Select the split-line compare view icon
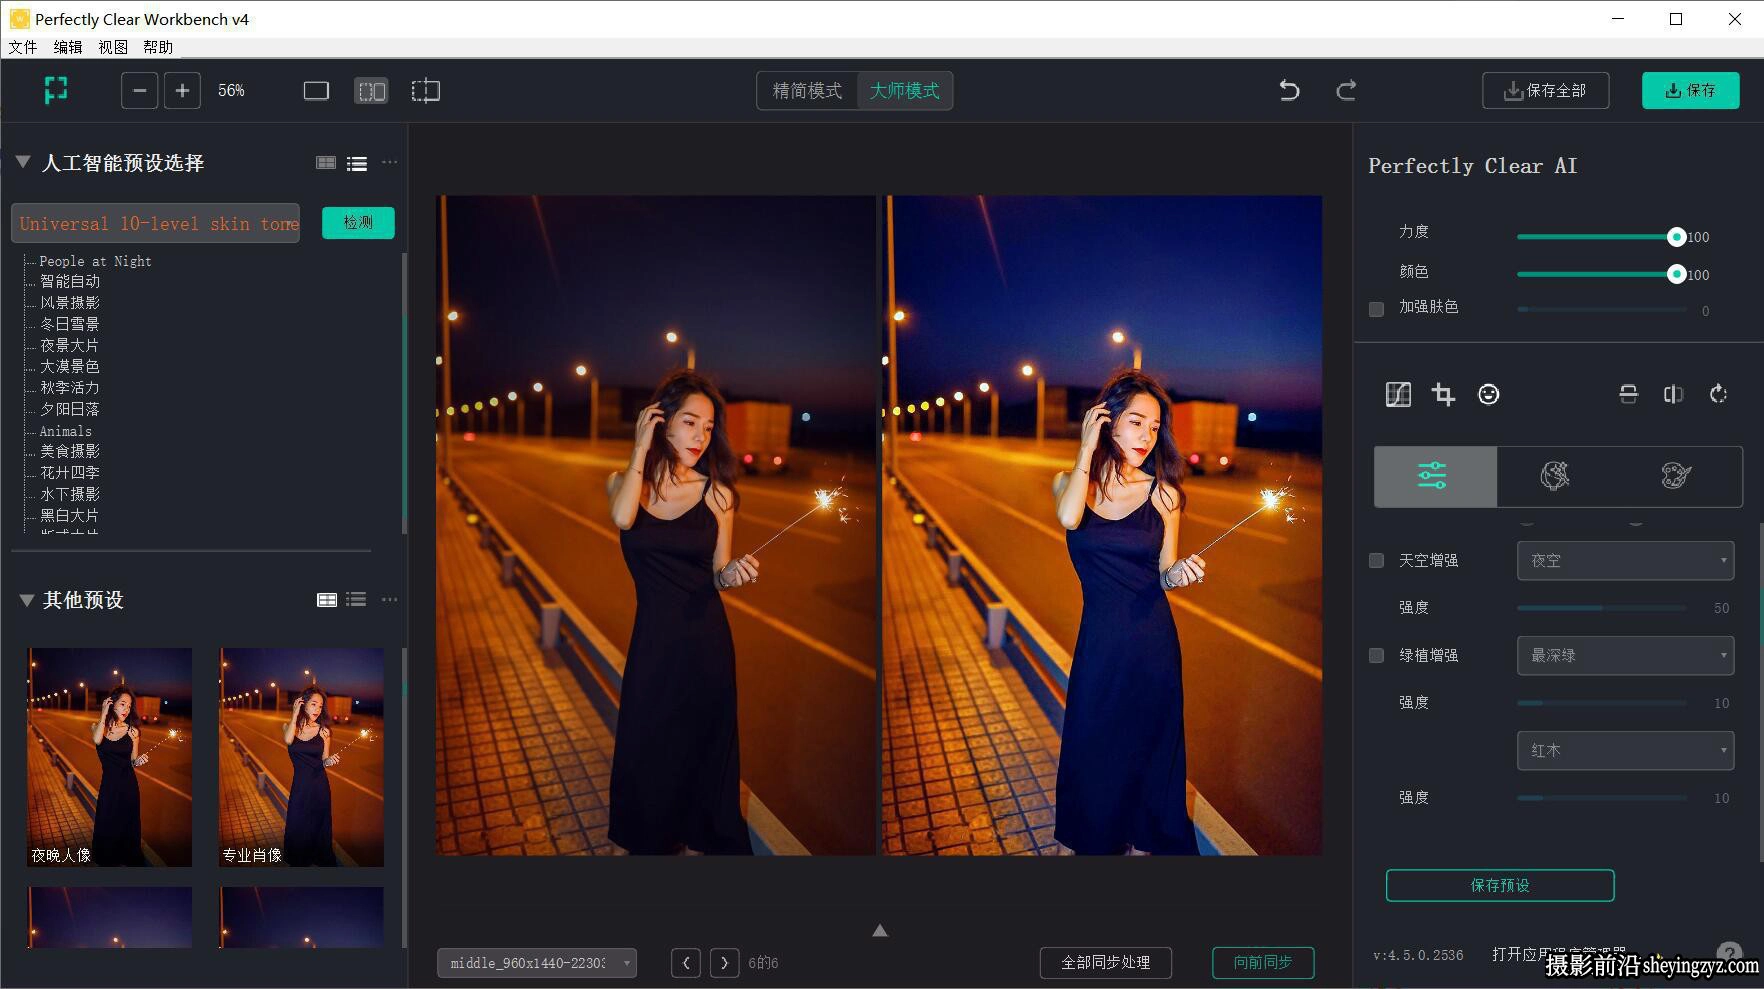1764x989 pixels. tap(426, 91)
